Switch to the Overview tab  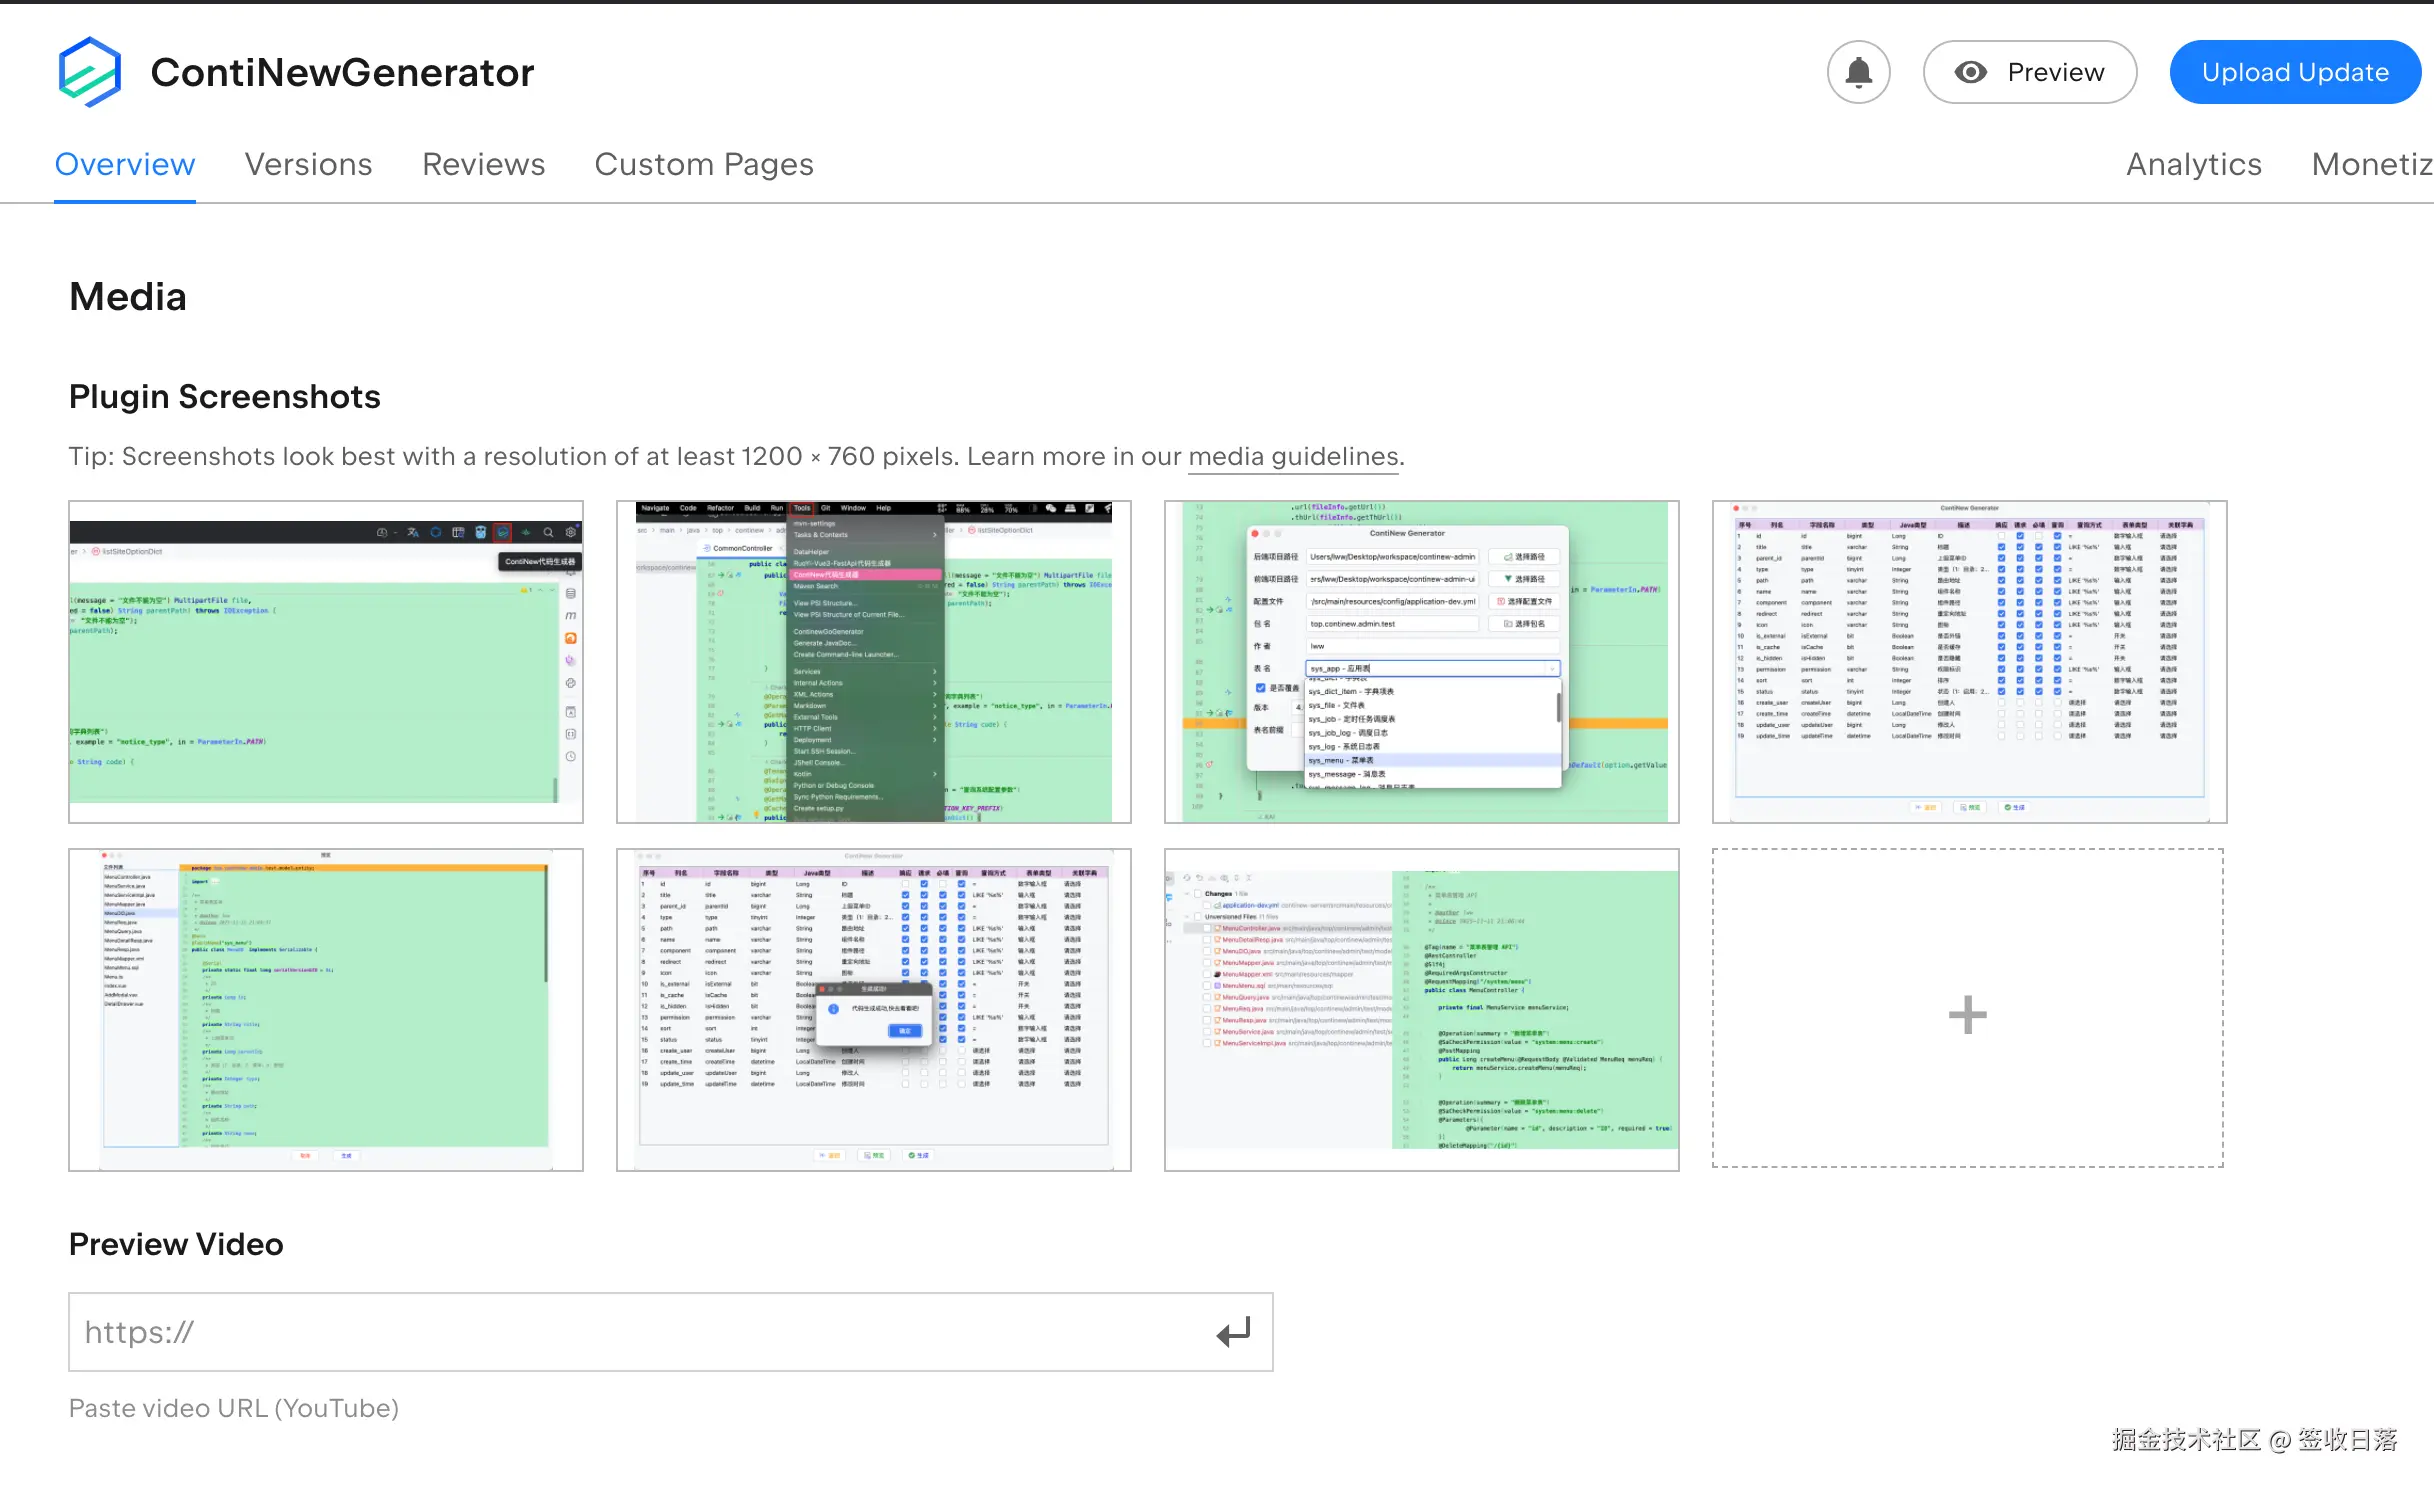(x=125, y=164)
